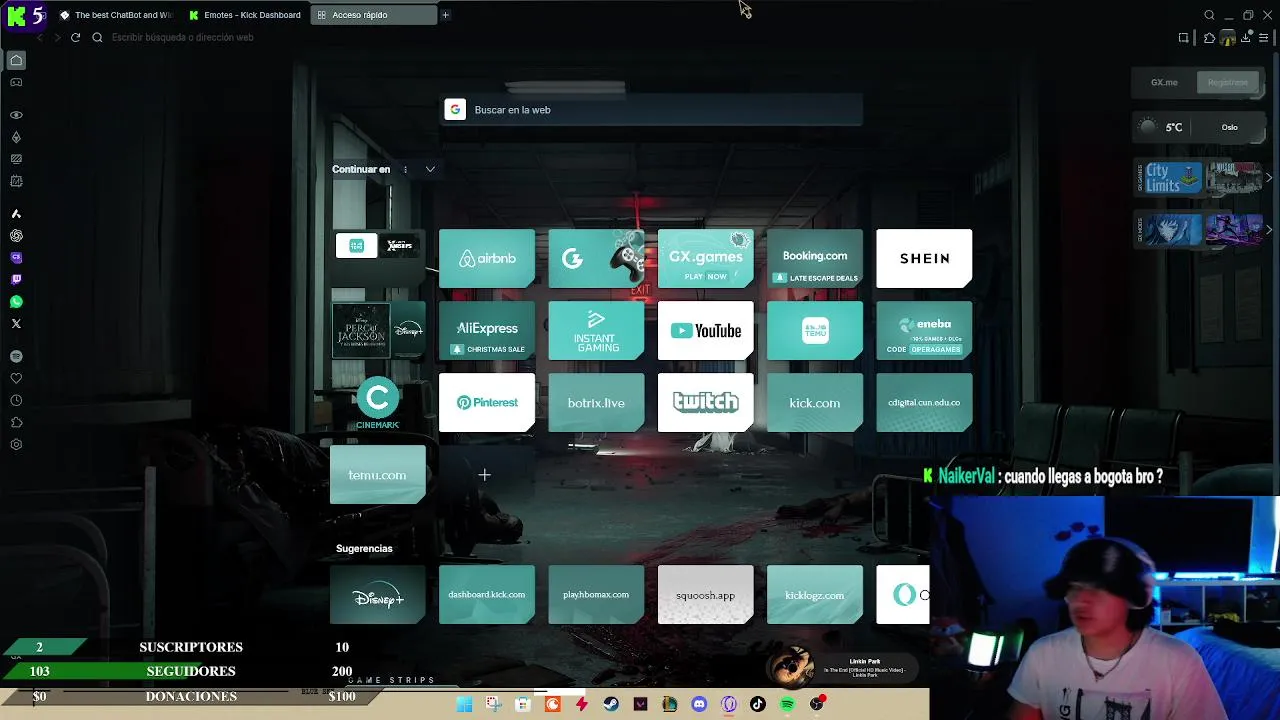Switch to The best ChatBot tab
The width and height of the screenshot is (1280, 720).
tap(115, 15)
